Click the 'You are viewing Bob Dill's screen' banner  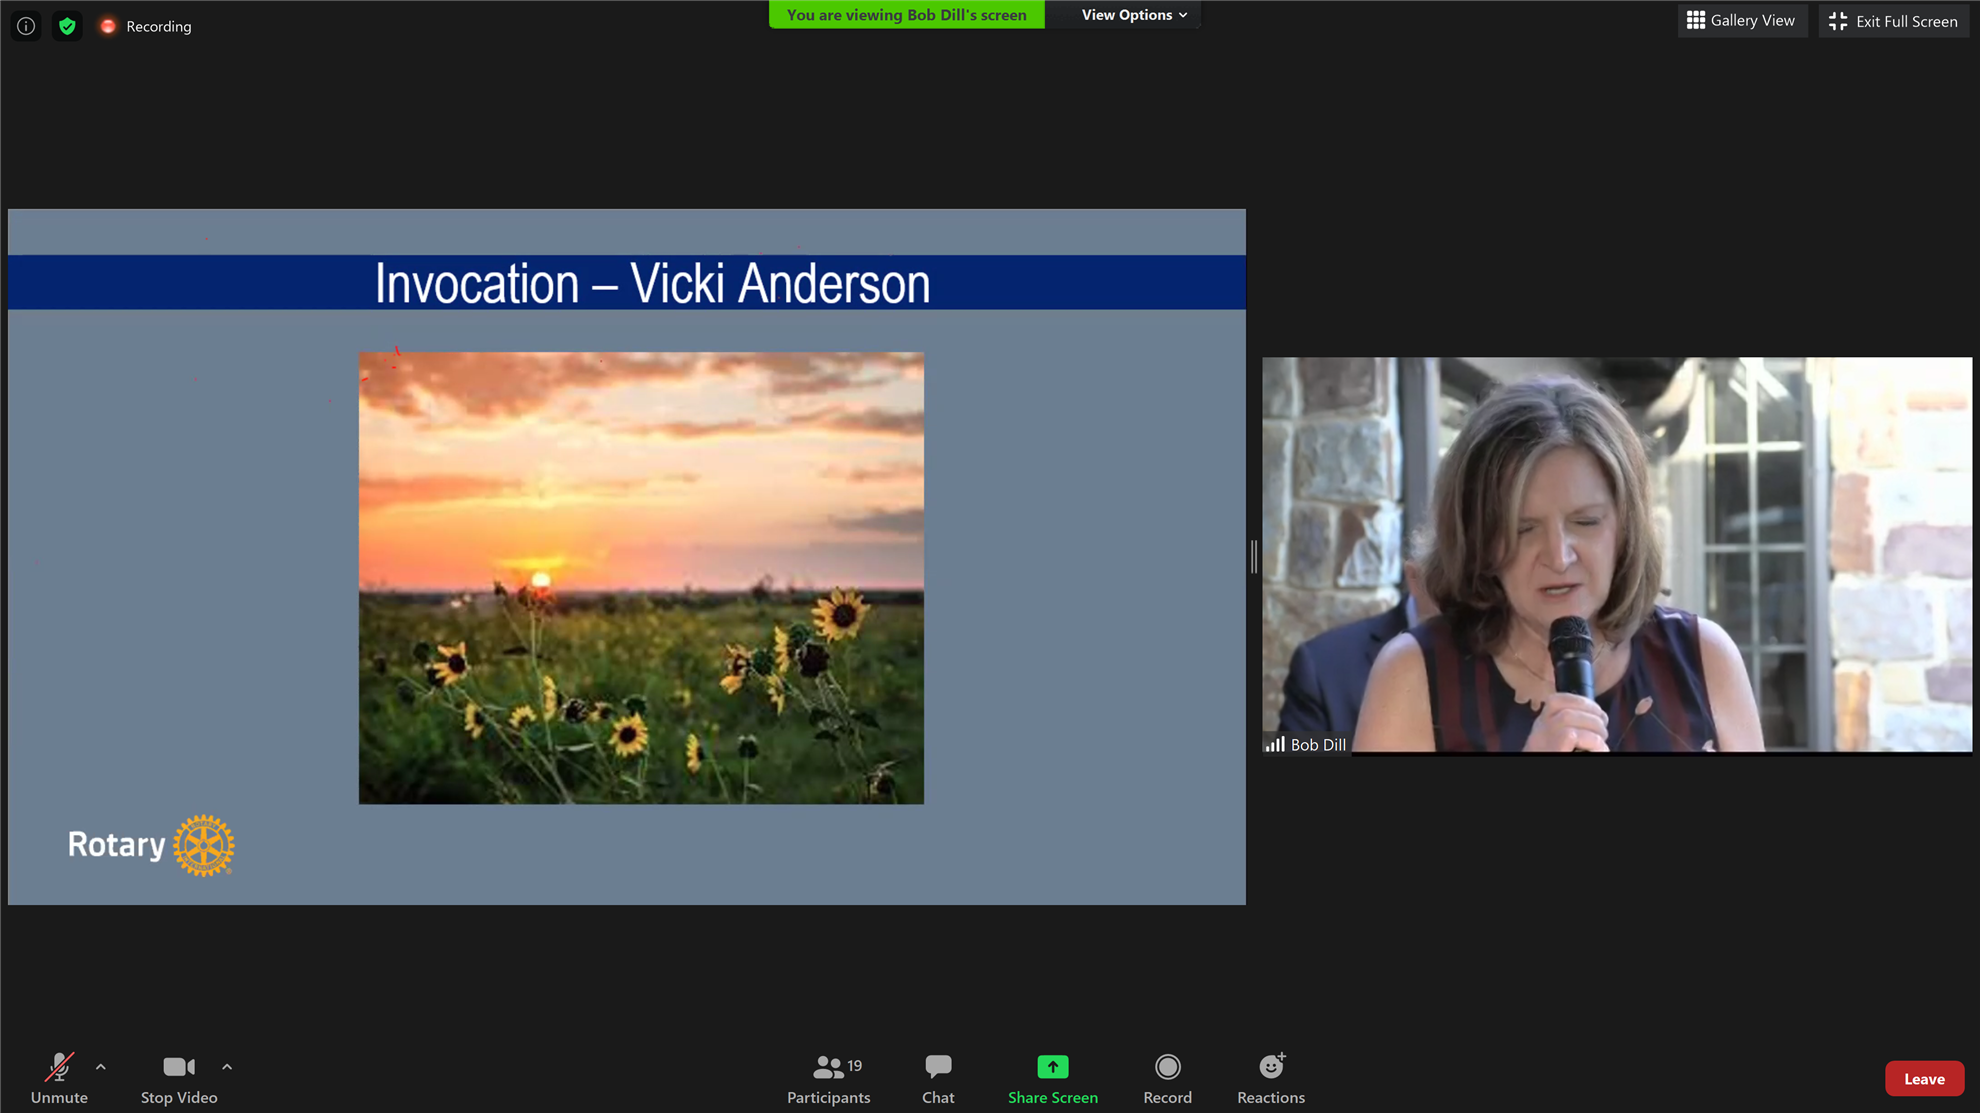pos(906,15)
